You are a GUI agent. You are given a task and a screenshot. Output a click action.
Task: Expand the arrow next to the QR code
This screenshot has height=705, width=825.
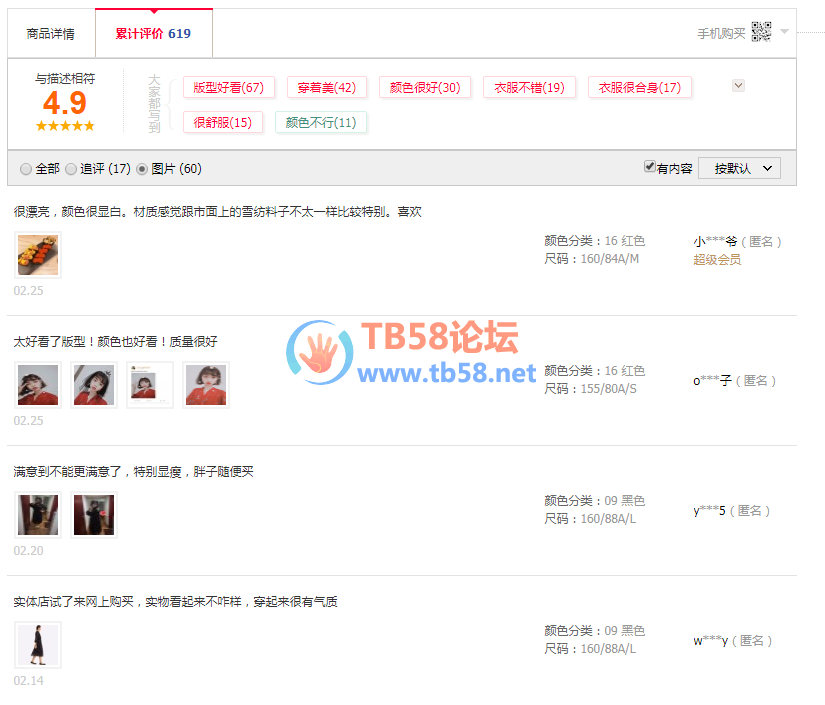(785, 31)
